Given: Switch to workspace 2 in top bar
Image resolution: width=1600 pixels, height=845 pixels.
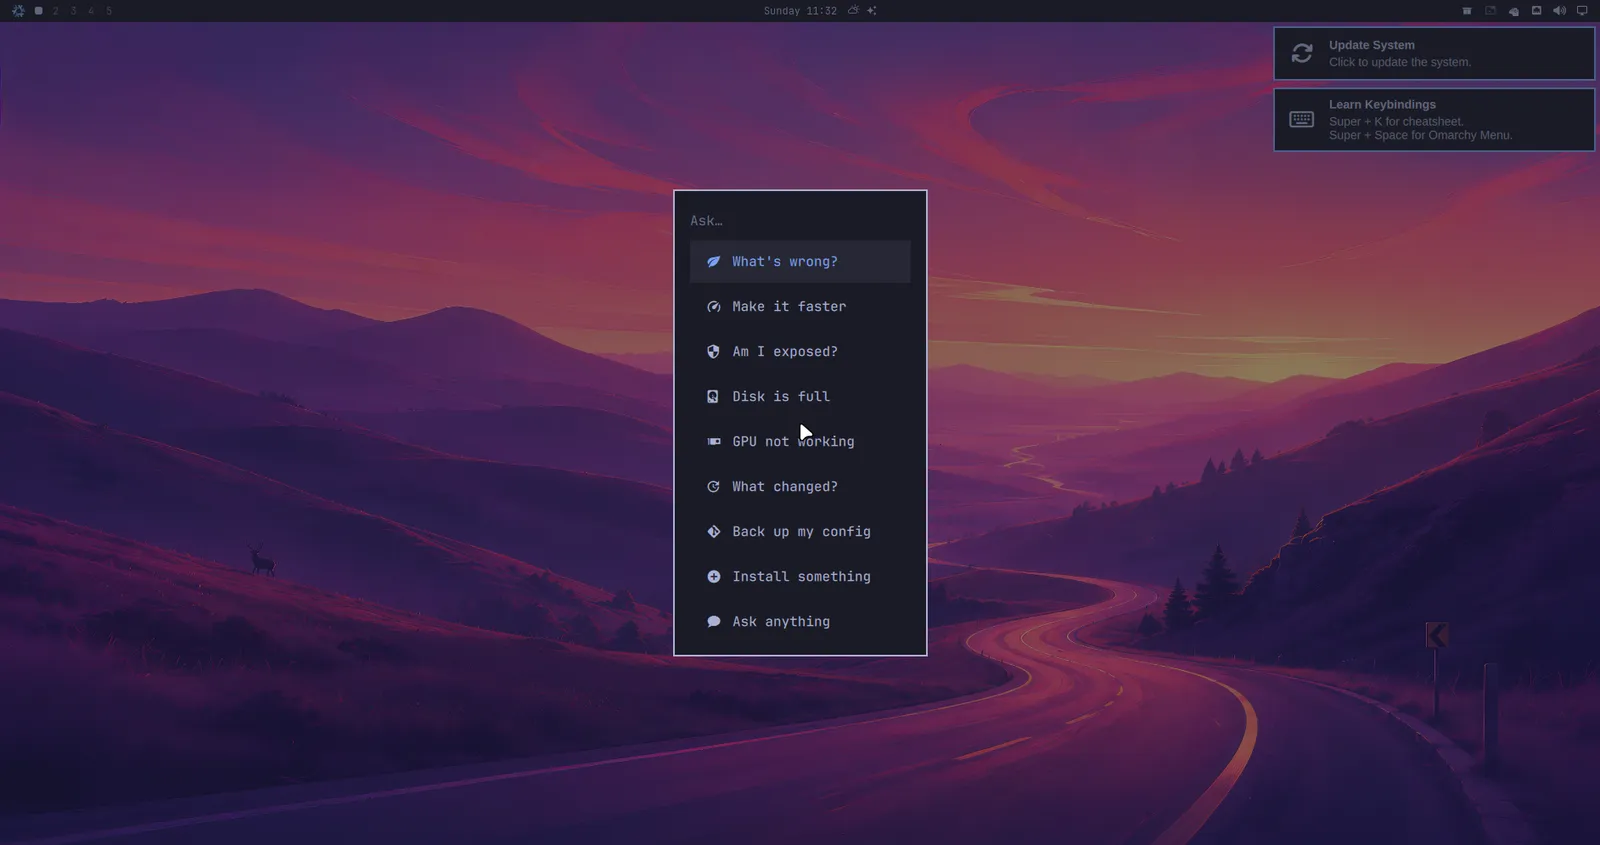Looking at the screenshot, I should pyautogui.click(x=56, y=11).
